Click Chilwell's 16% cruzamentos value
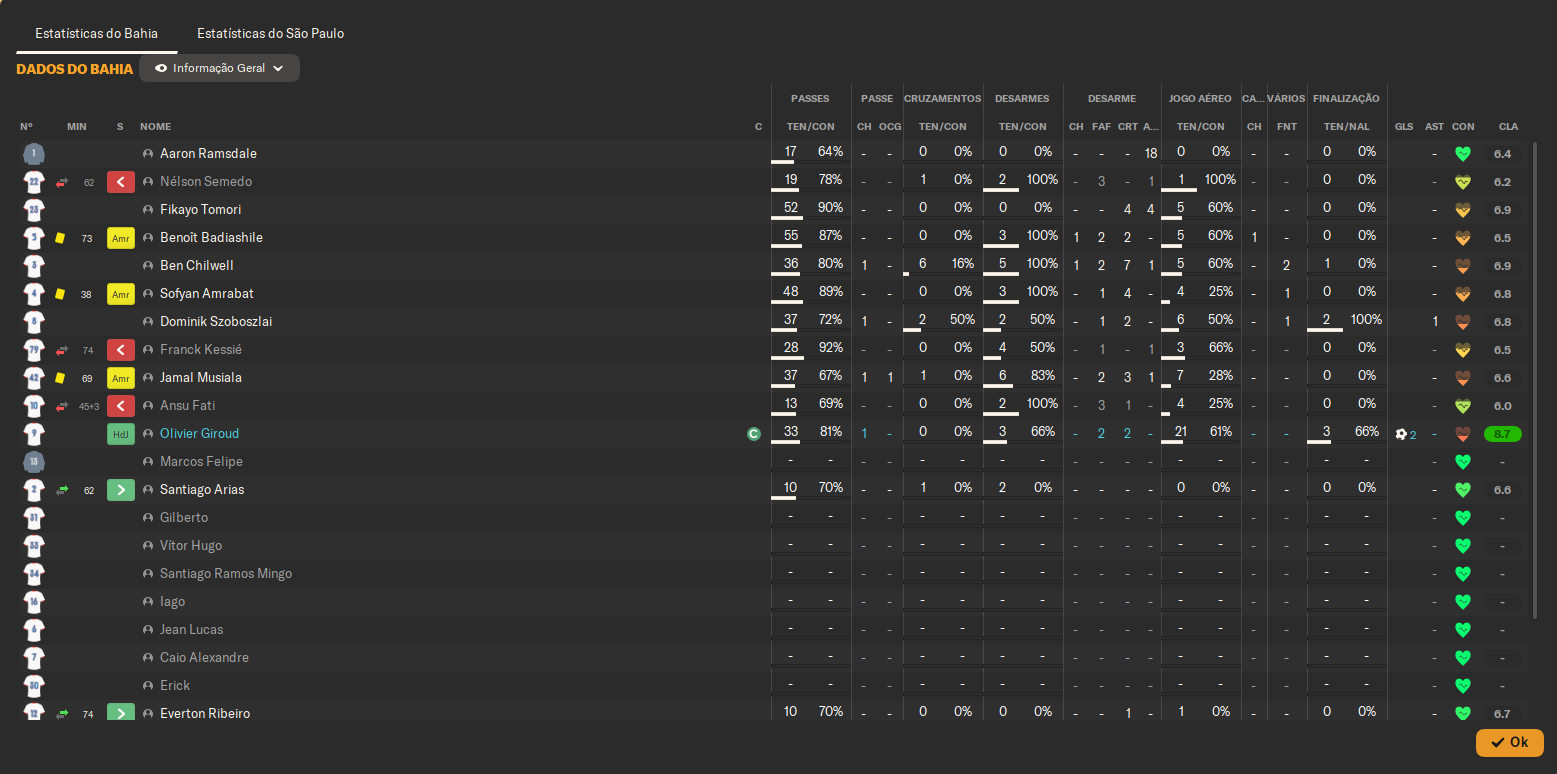This screenshot has width=1557, height=774. (962, 263)
